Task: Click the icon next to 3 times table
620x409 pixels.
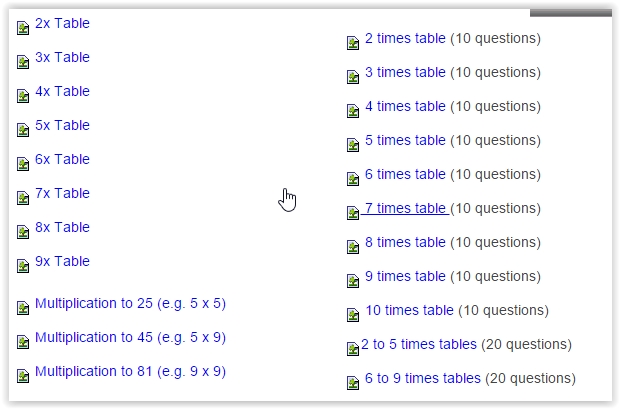Action: point(353,78)
